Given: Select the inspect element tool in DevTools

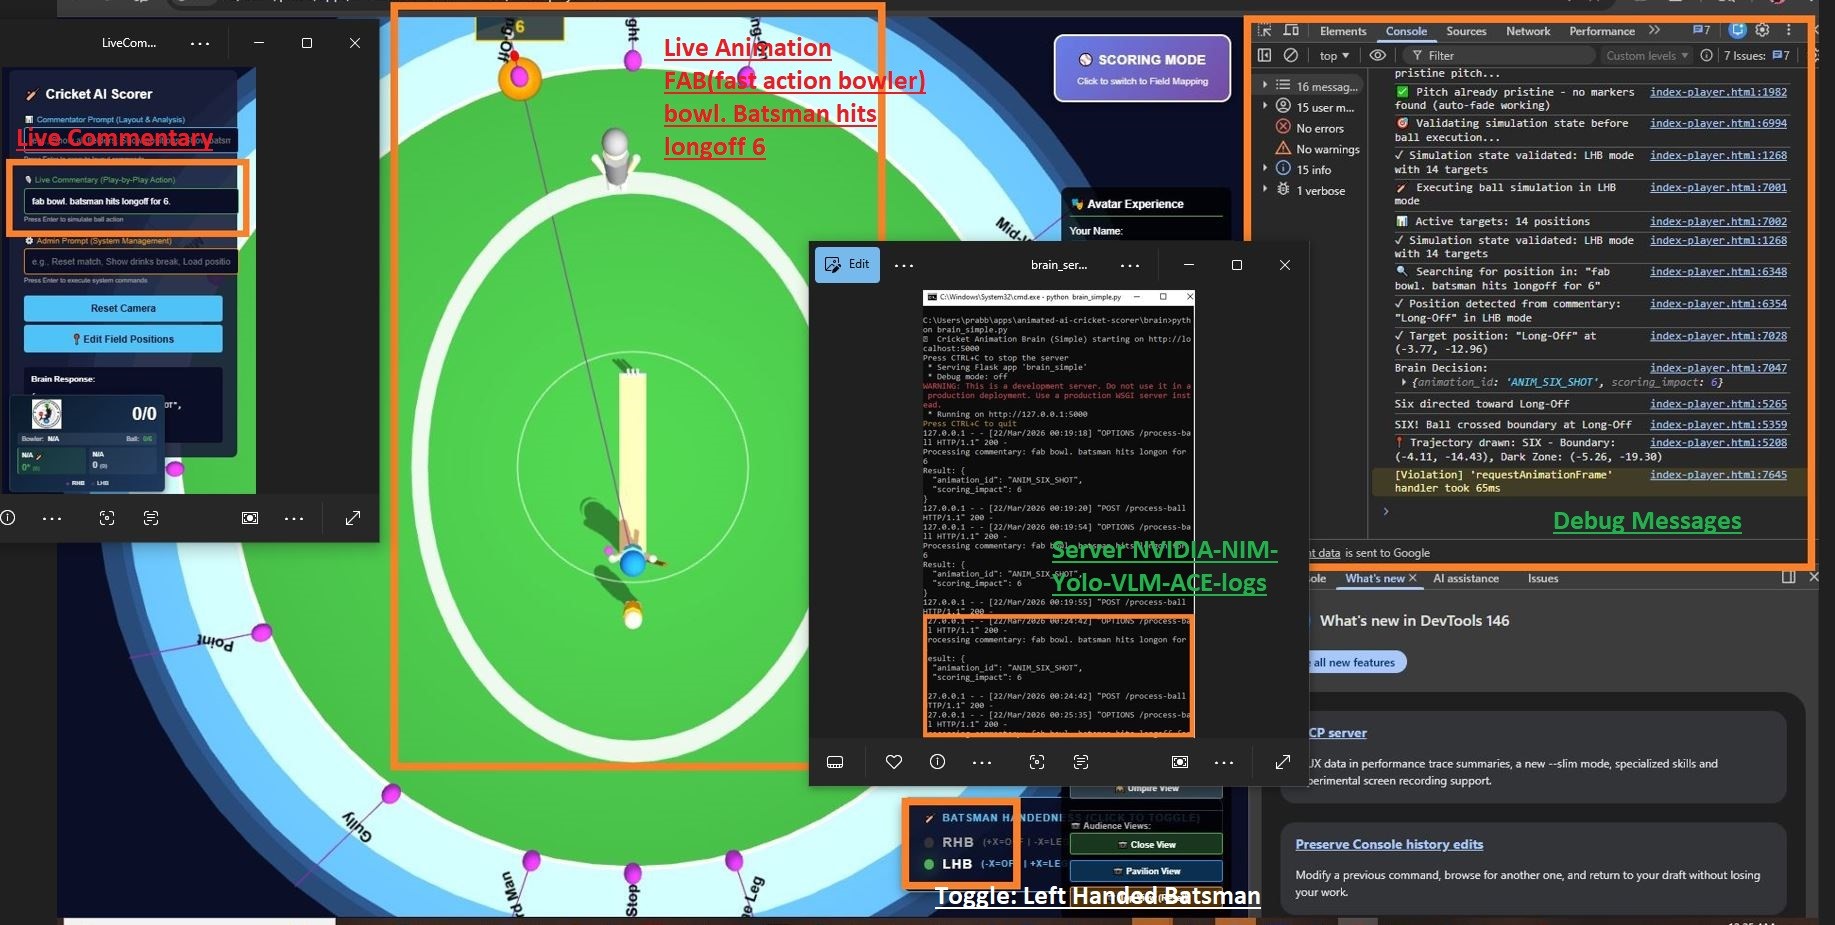Looking at the screenshot, I should click(1265, 31).
